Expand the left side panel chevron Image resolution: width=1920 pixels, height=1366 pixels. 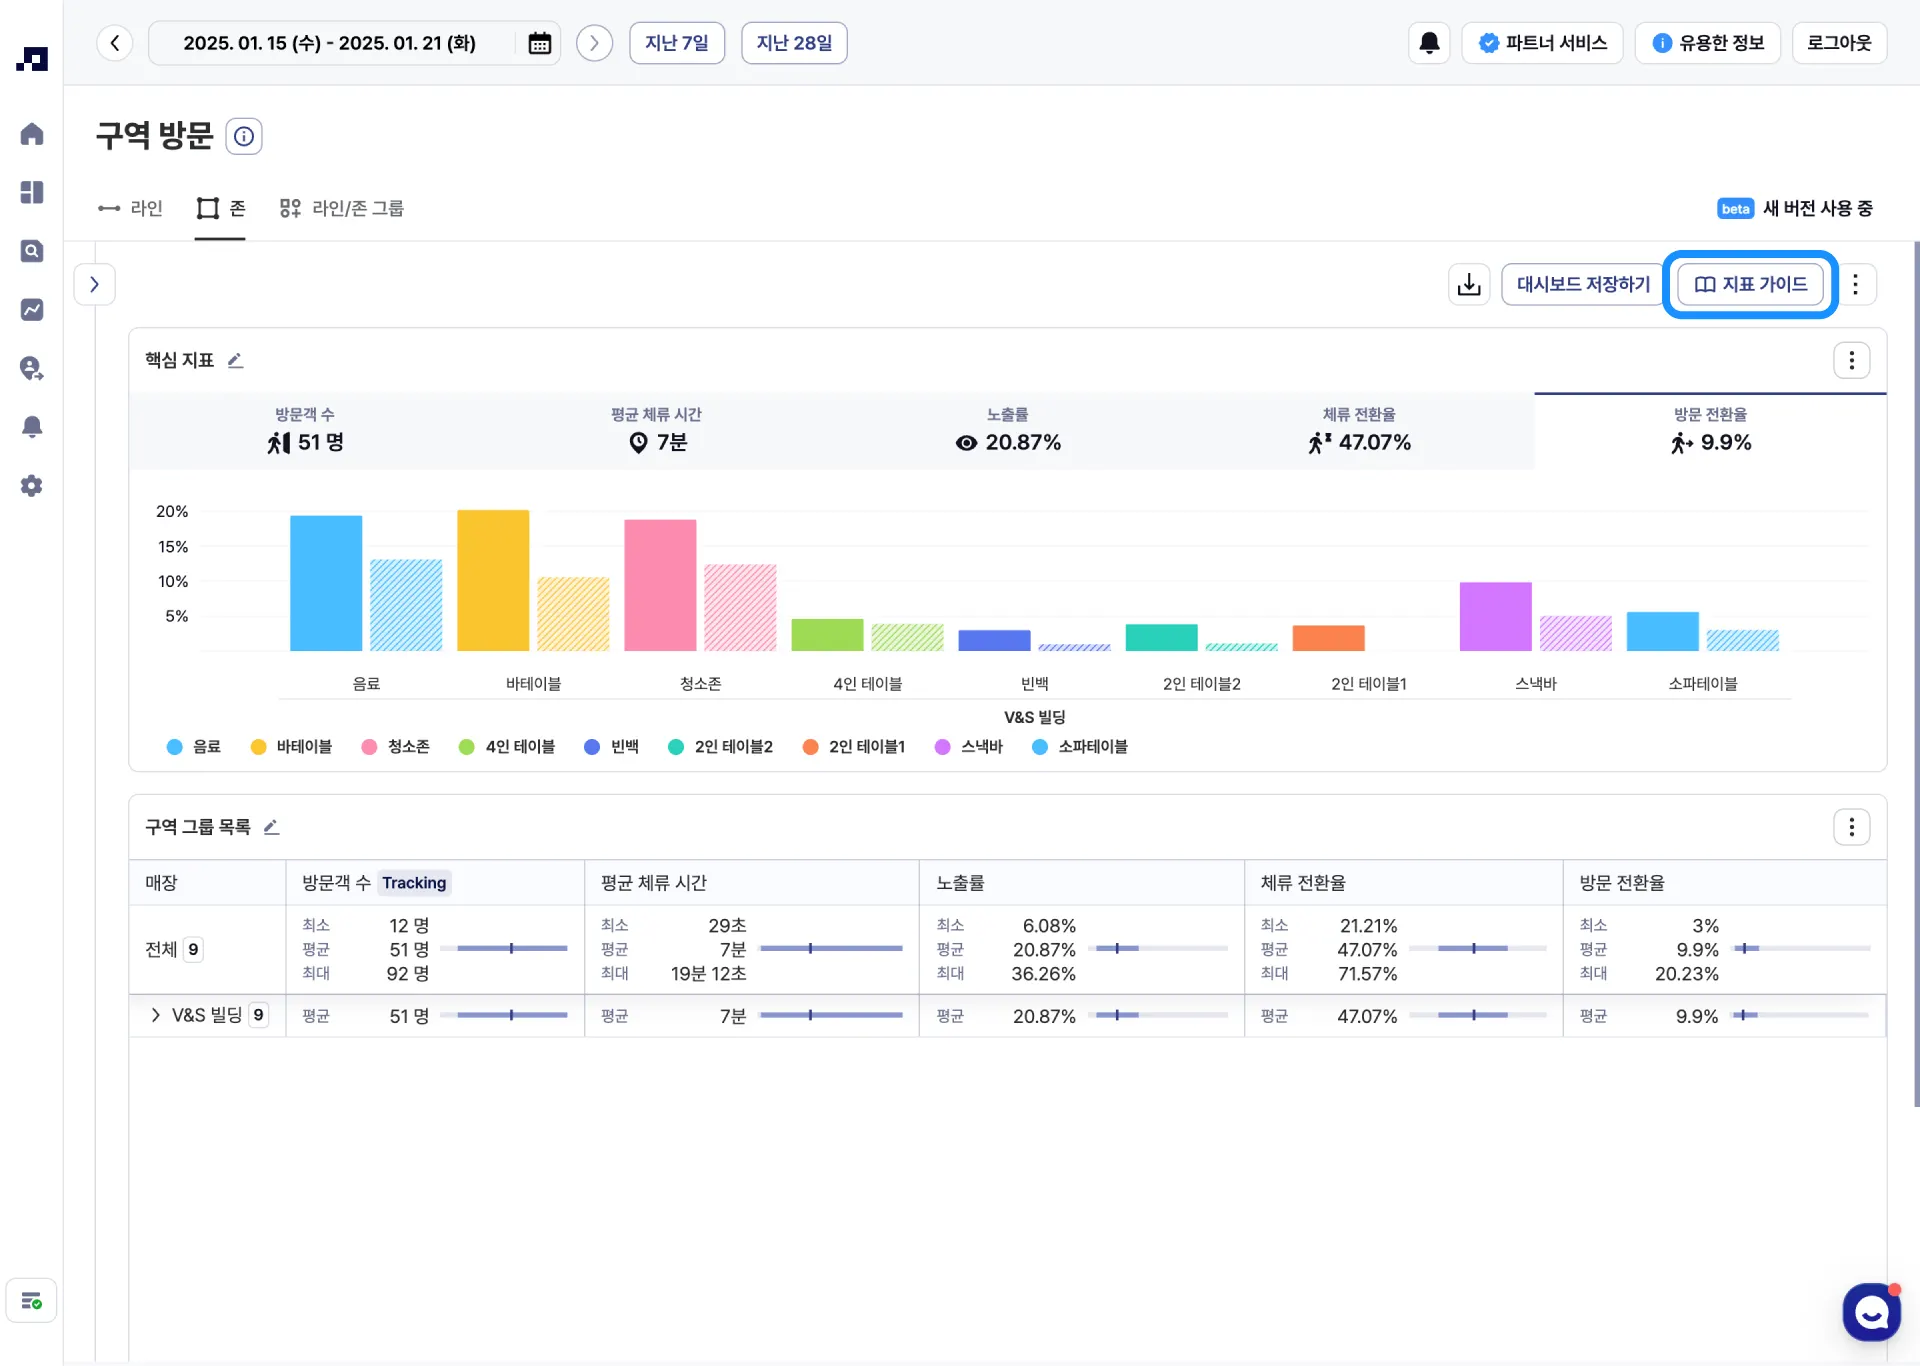pos(95,285)
